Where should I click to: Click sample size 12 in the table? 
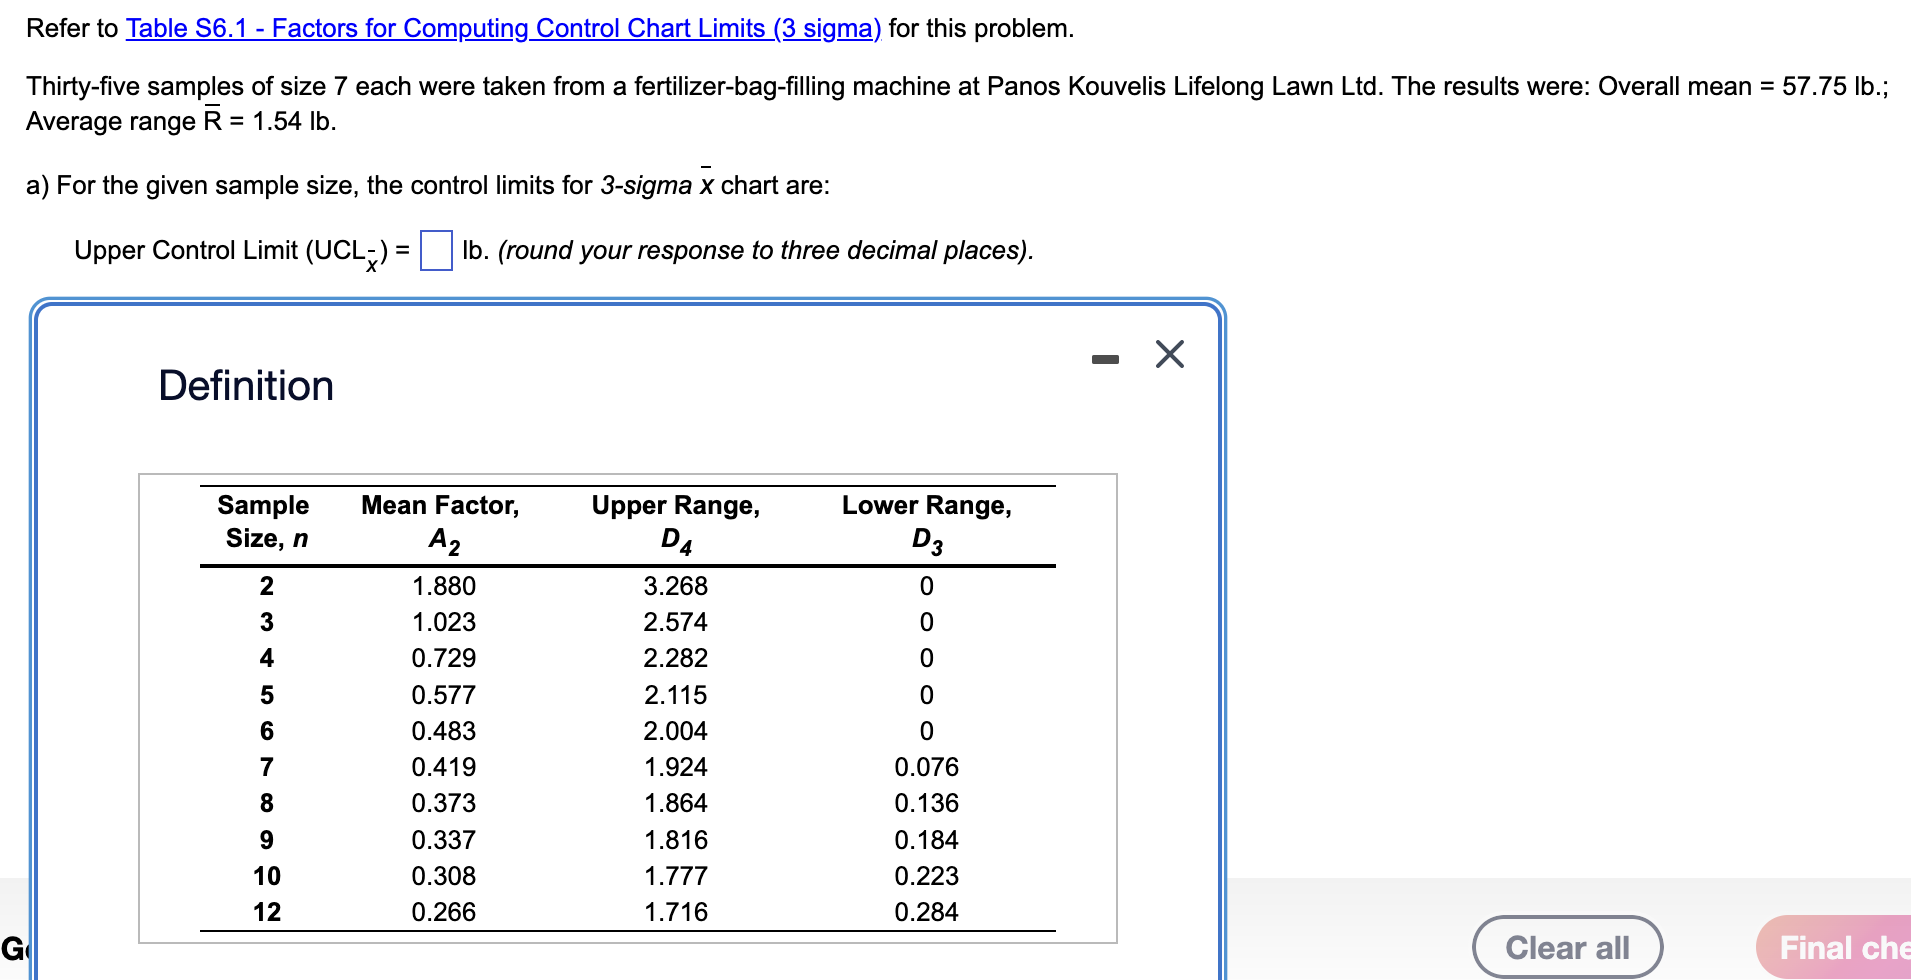(x=267, y=912)
